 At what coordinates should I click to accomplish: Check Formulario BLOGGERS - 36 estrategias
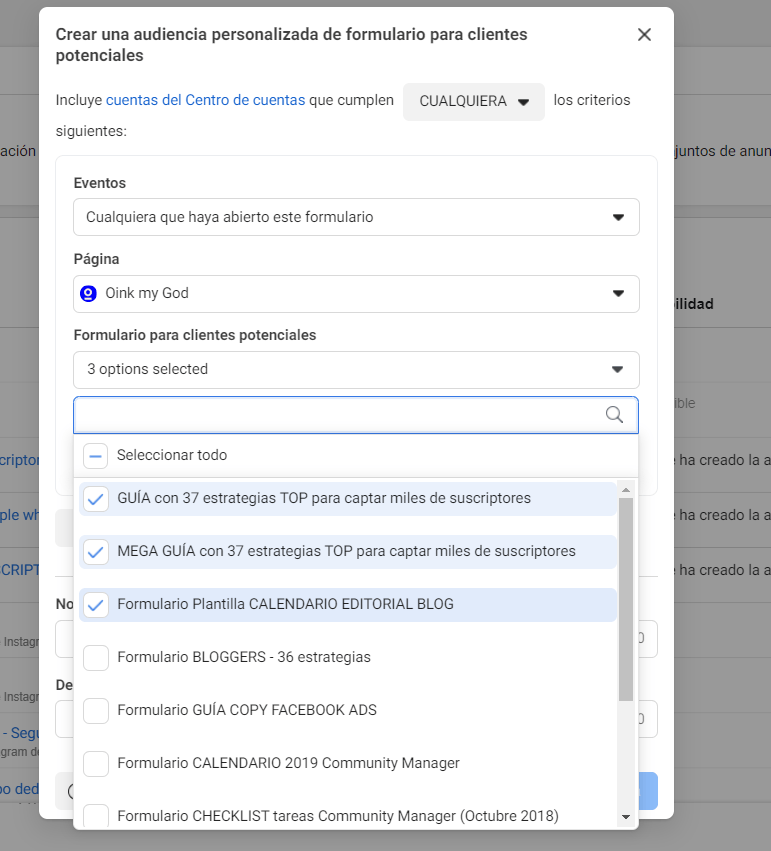(x=95, y=657)
